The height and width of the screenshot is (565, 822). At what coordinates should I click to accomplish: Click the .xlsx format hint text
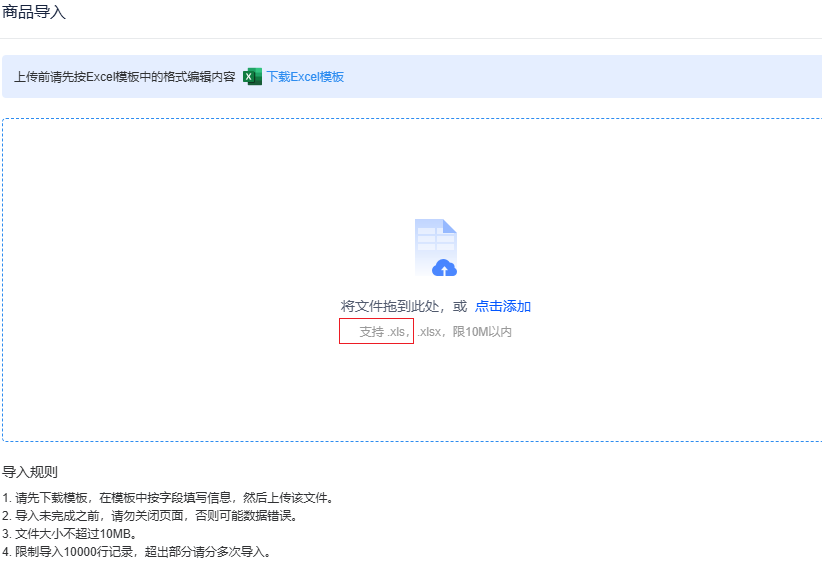point(430,332)
